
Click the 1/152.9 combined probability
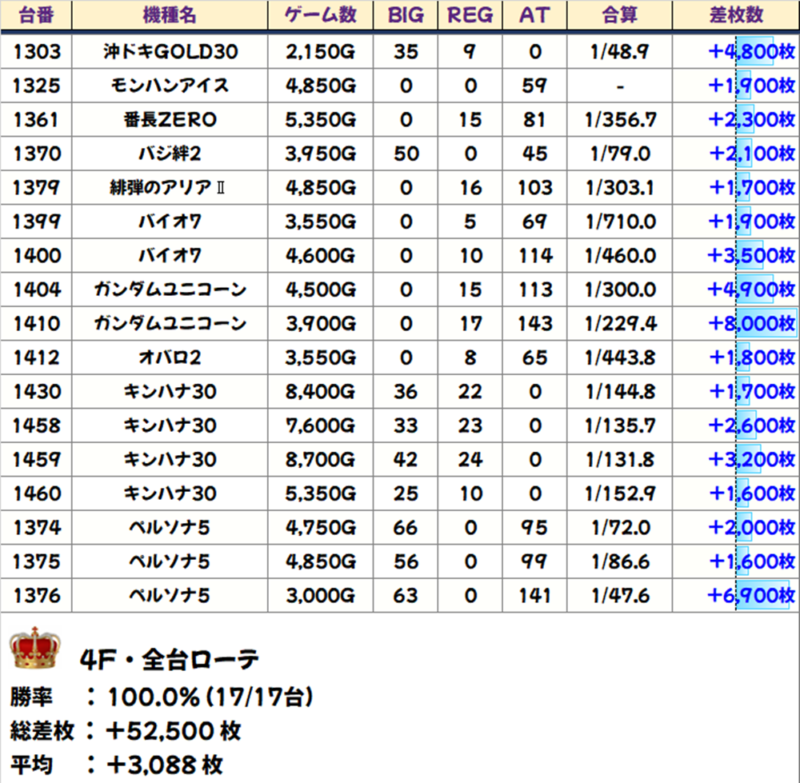click(620, 494)
